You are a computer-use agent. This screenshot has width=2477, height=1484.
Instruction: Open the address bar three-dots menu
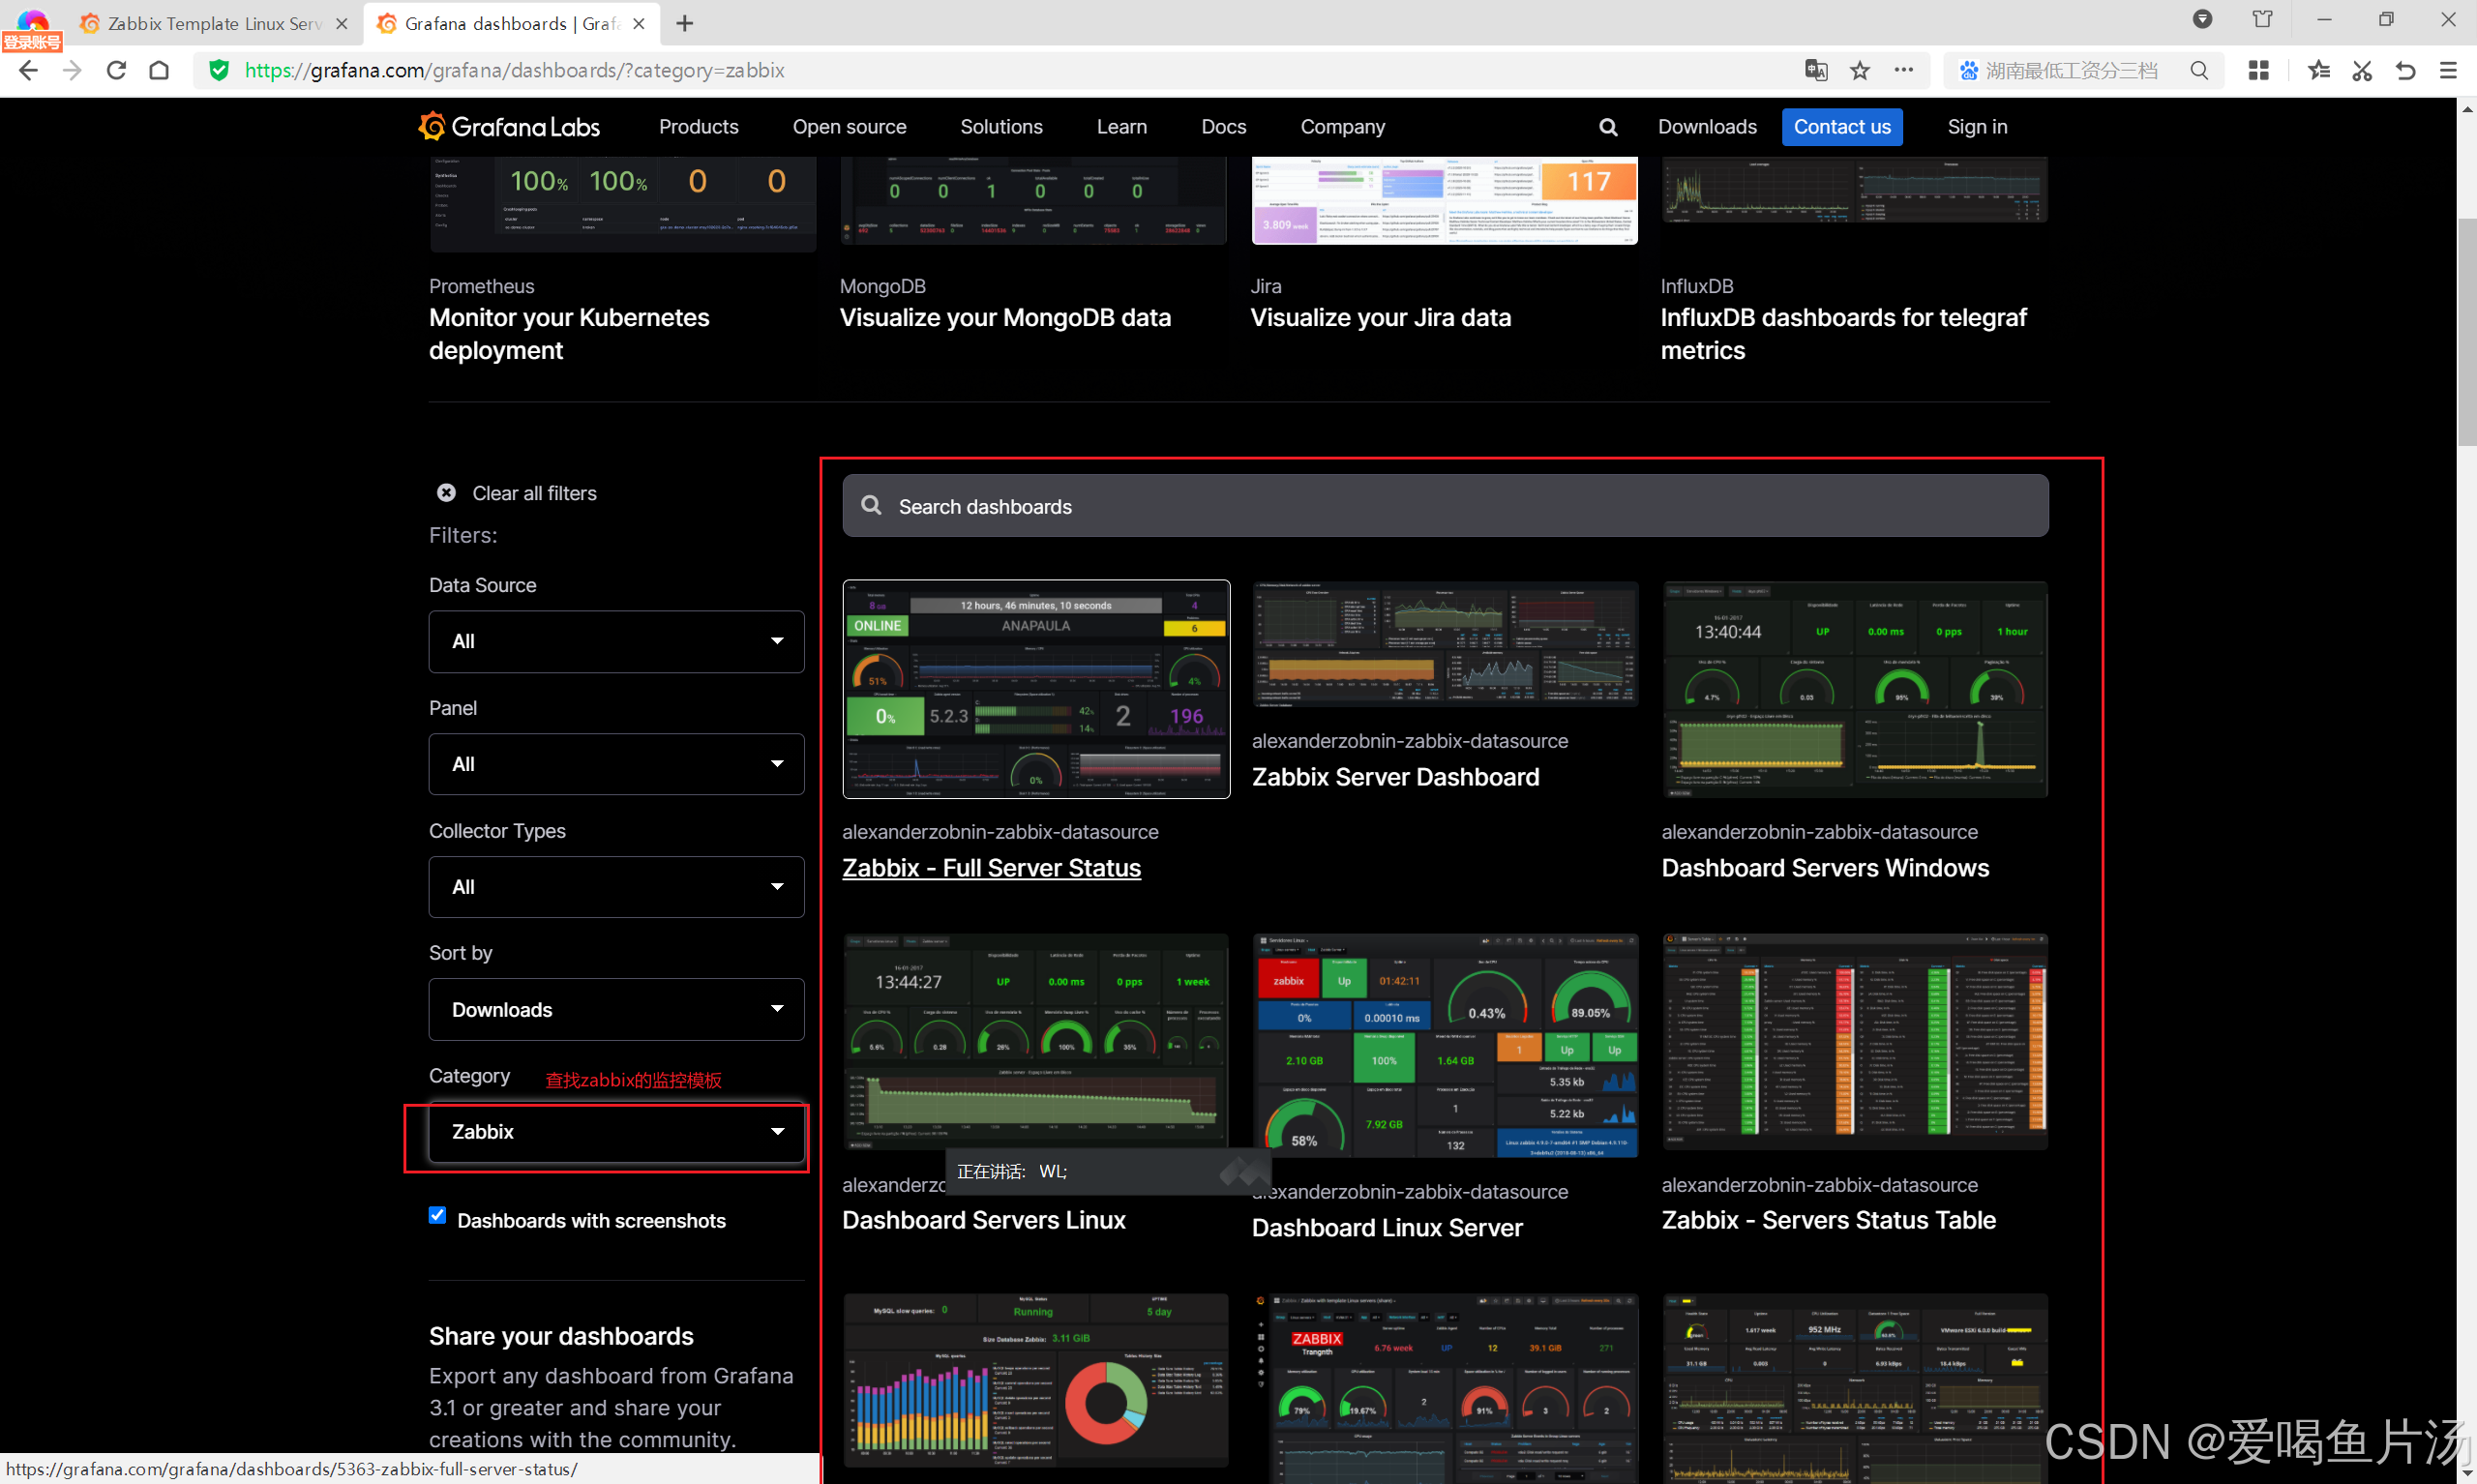[1904, 70]
